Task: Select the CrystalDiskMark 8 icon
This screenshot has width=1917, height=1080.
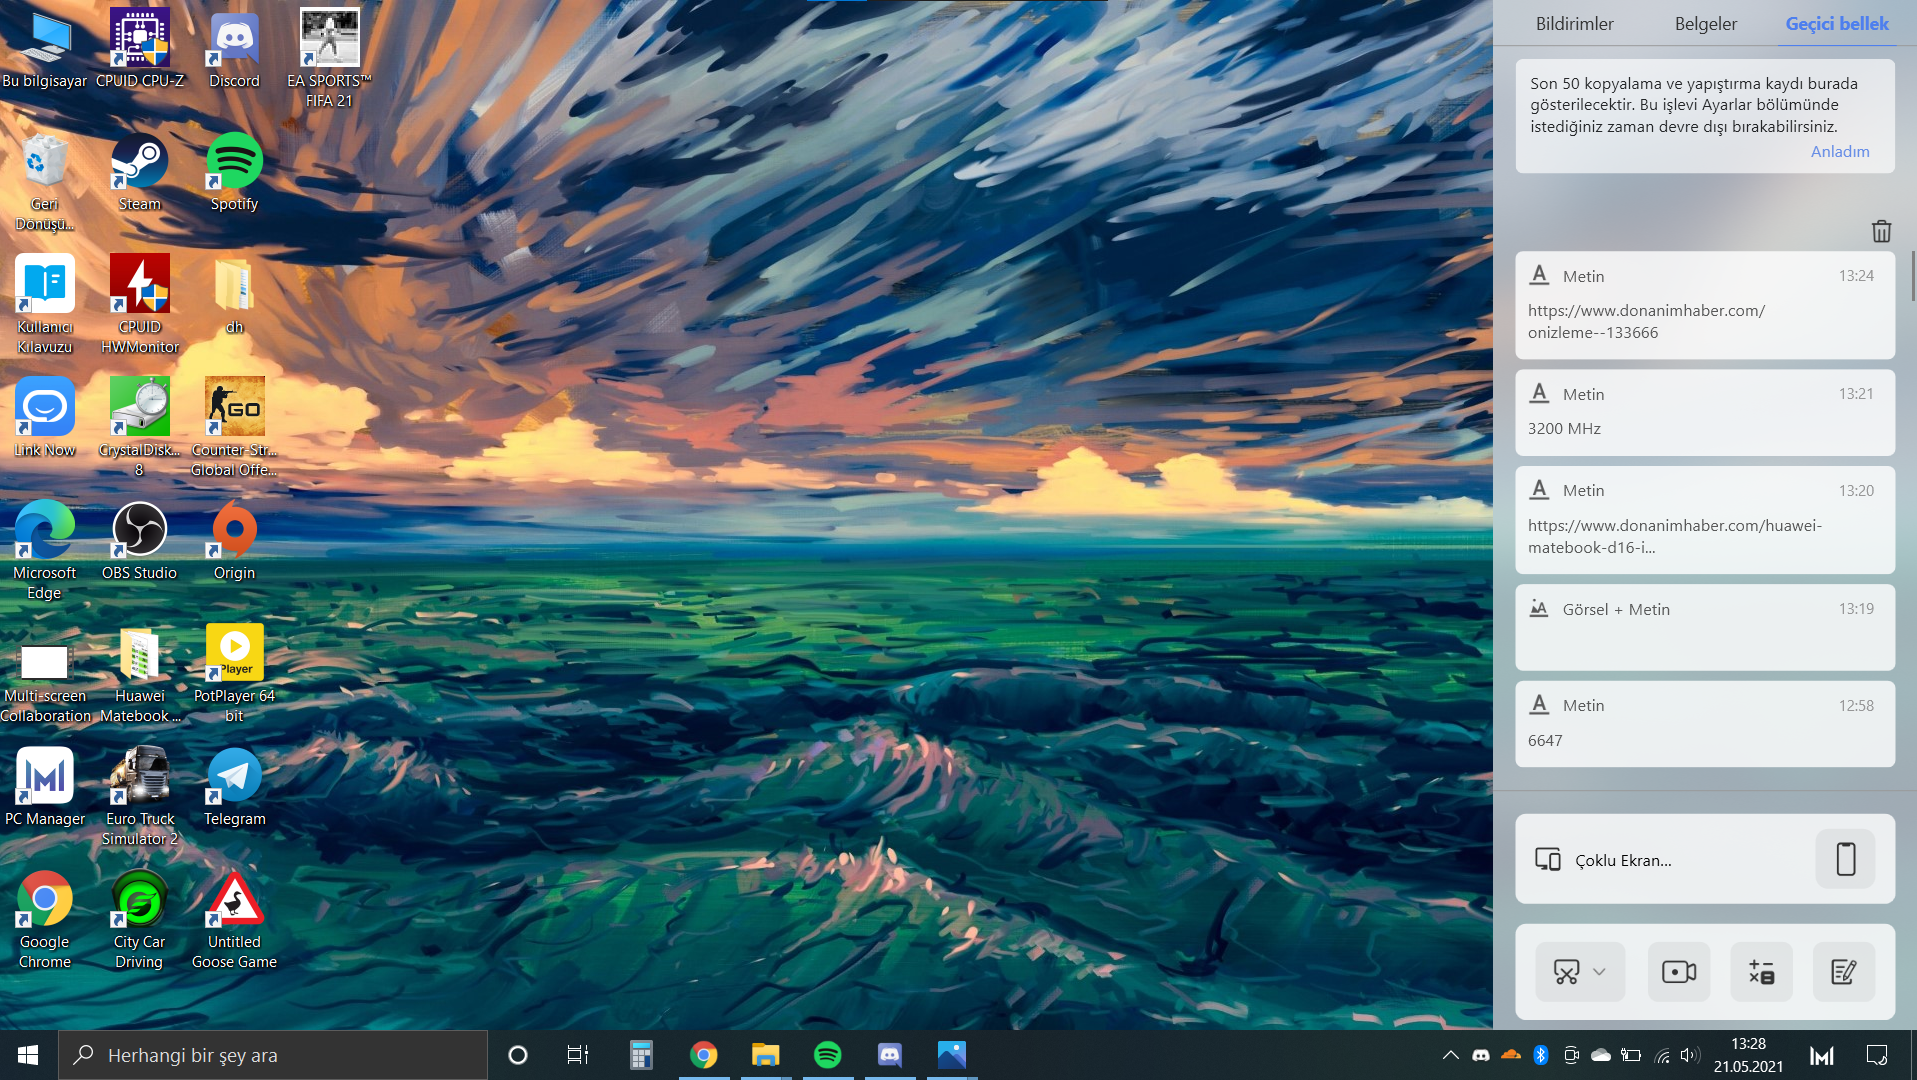Action: point(140,427)
